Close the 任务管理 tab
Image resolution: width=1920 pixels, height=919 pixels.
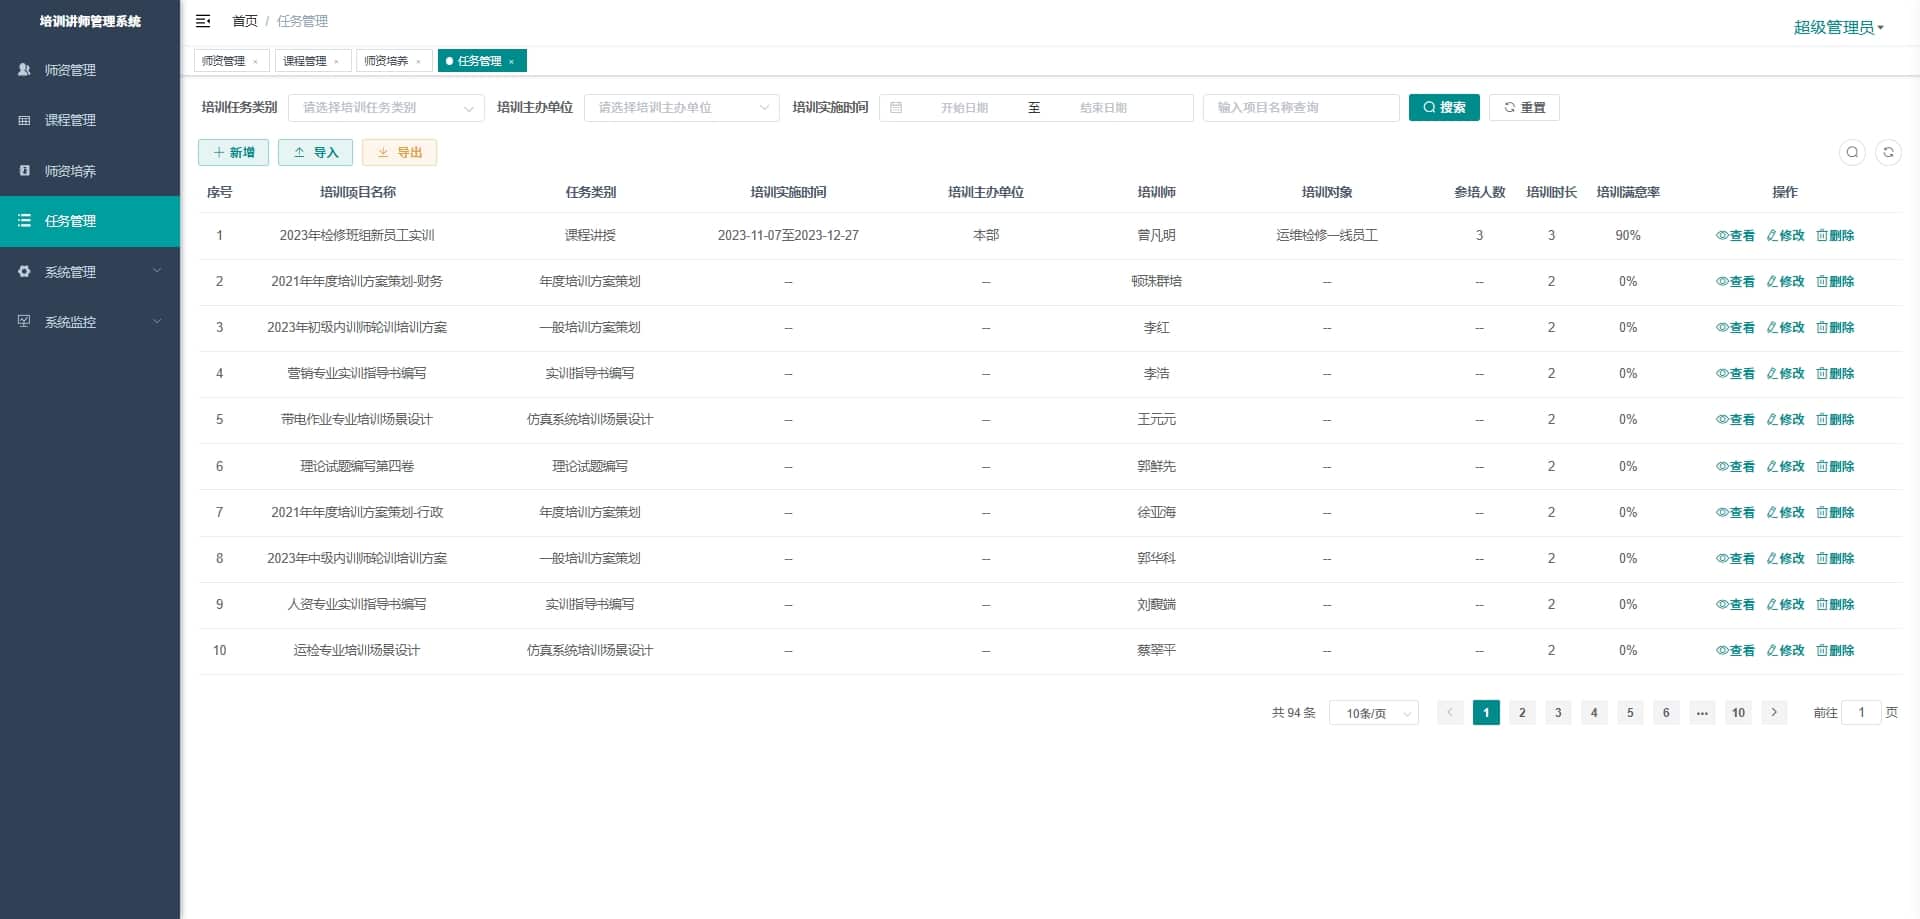[512, 62]
